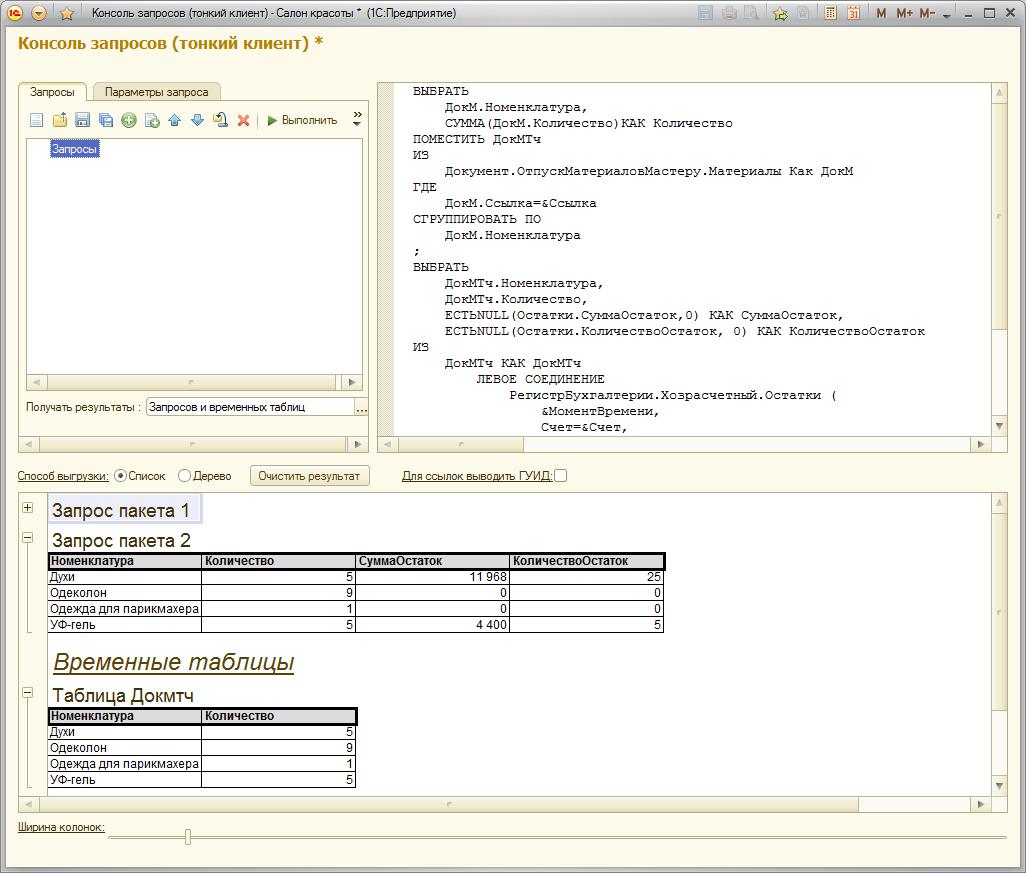
Task: Toggle Для ссылок выводить ГУИД checkbox
Action: point(561,476)
